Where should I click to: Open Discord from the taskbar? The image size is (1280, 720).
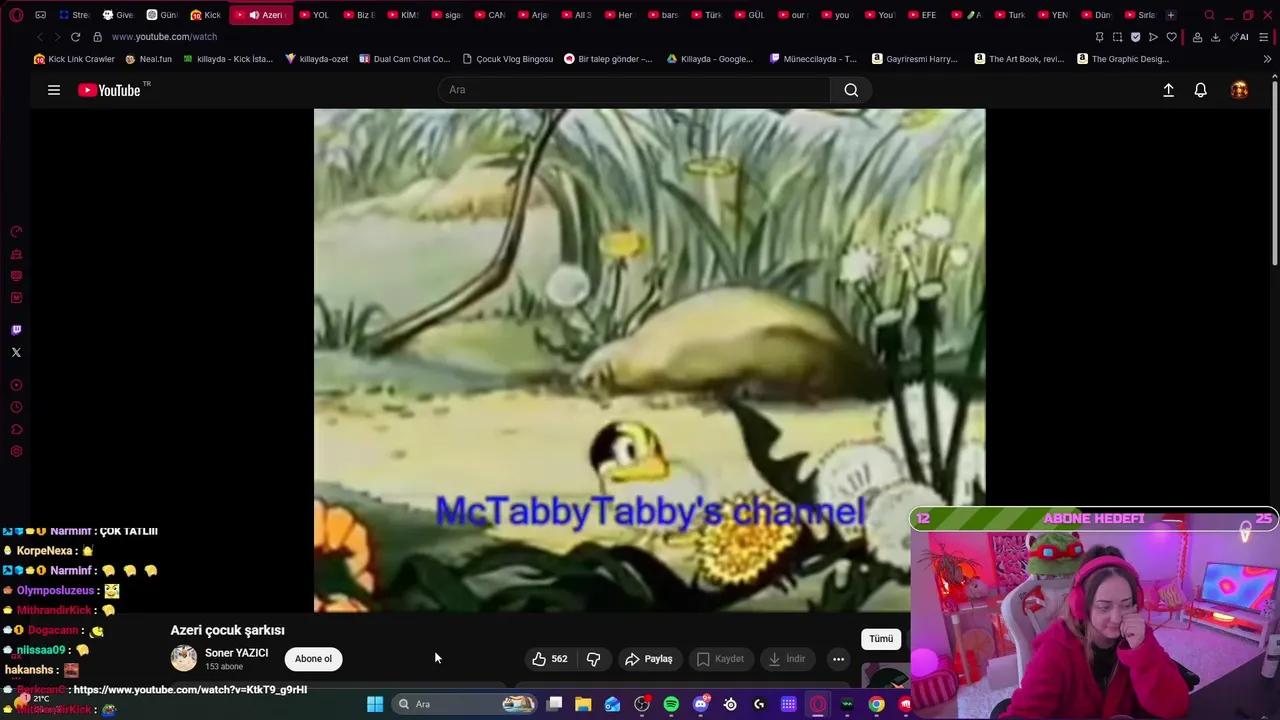pos(701,704)
